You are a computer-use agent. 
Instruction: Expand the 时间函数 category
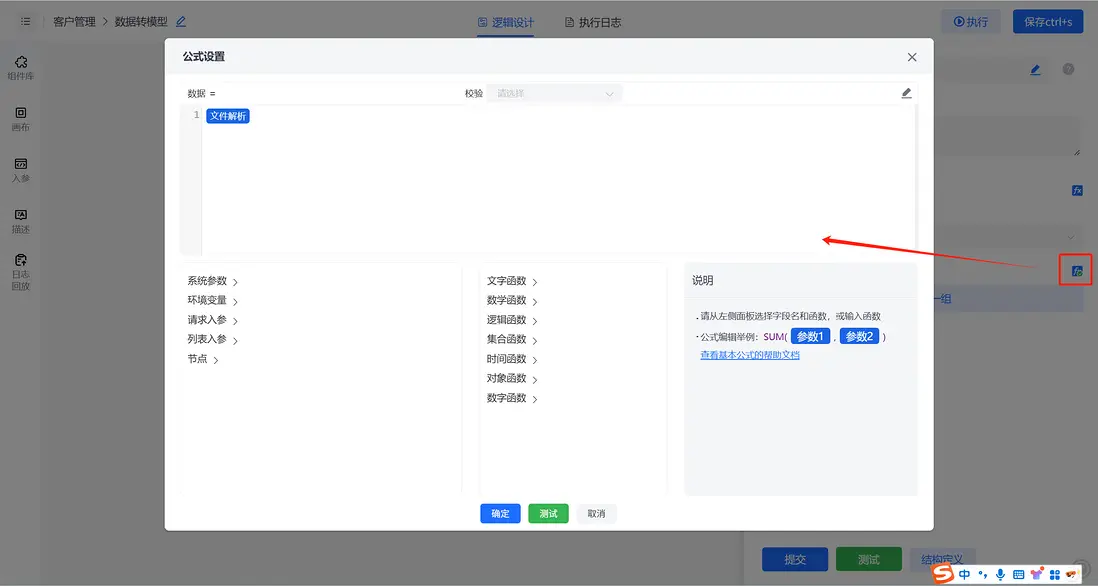coord(512,359)
